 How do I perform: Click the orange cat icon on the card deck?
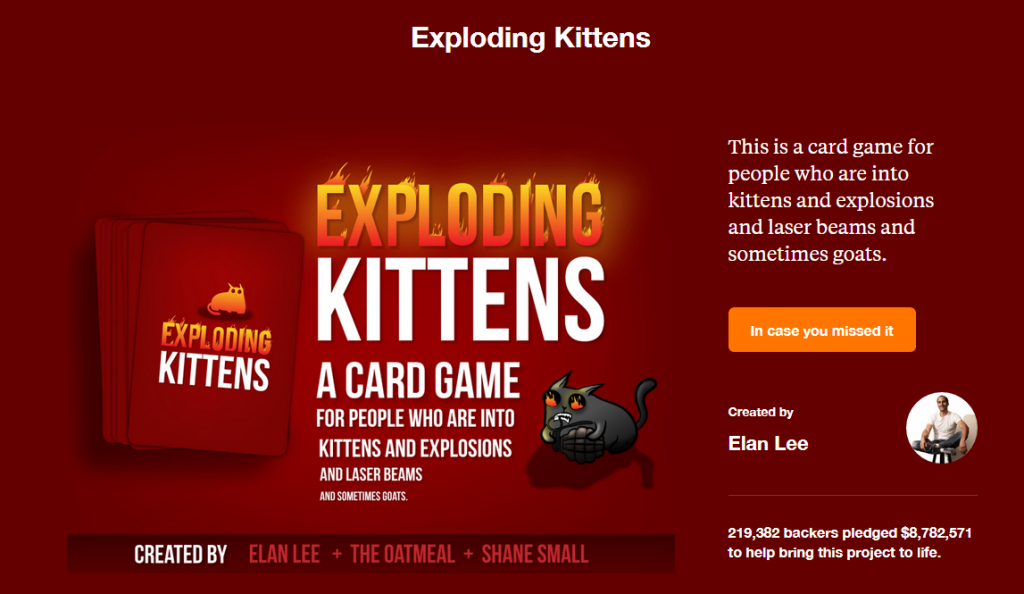click(227, 300)
